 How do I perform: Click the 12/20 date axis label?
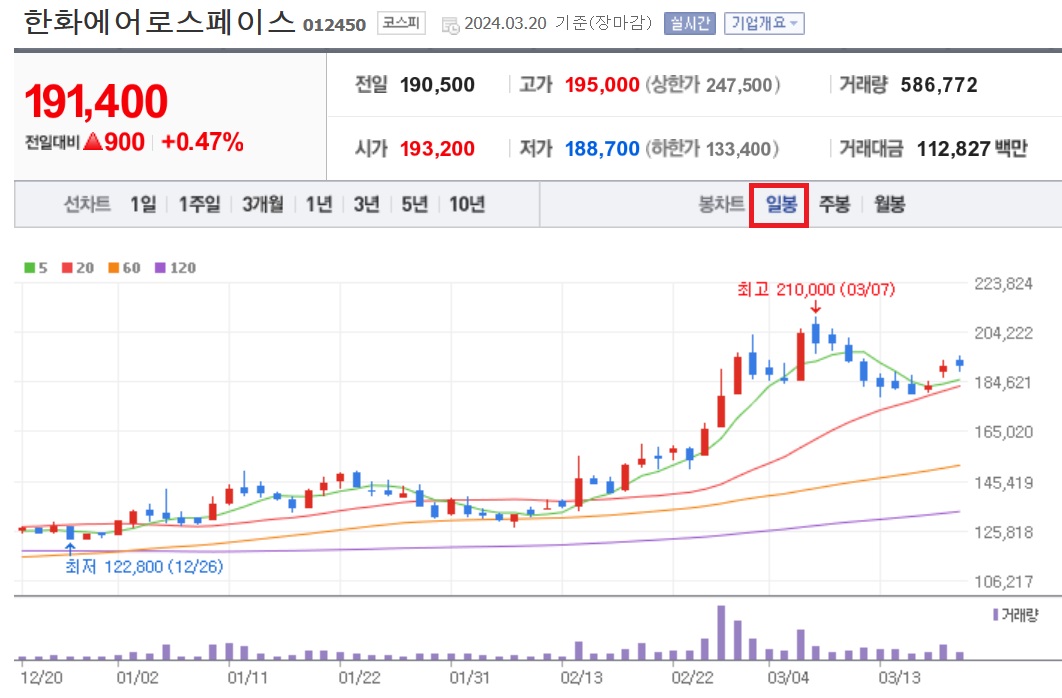click(x=41, y=678)
